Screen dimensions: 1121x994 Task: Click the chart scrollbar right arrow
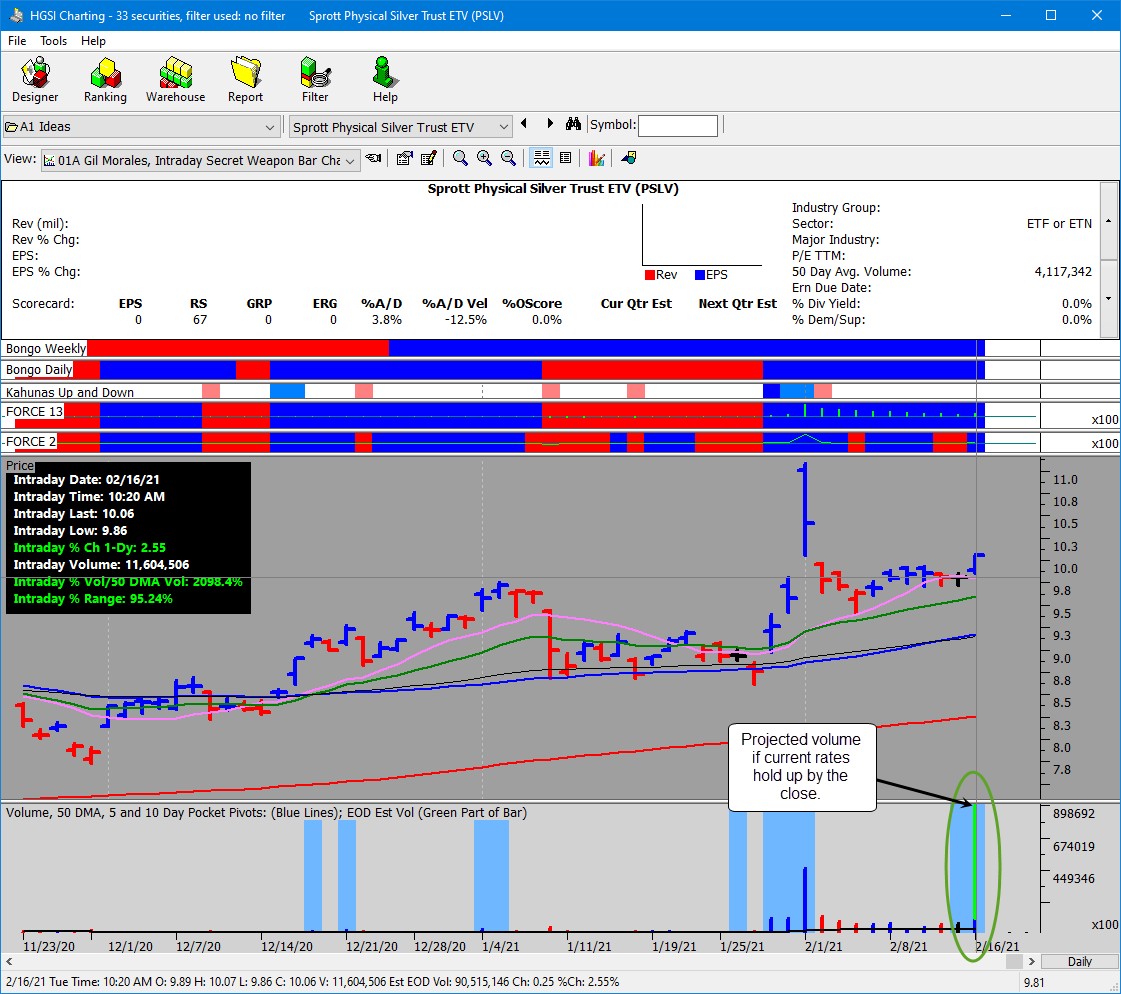1032,962
